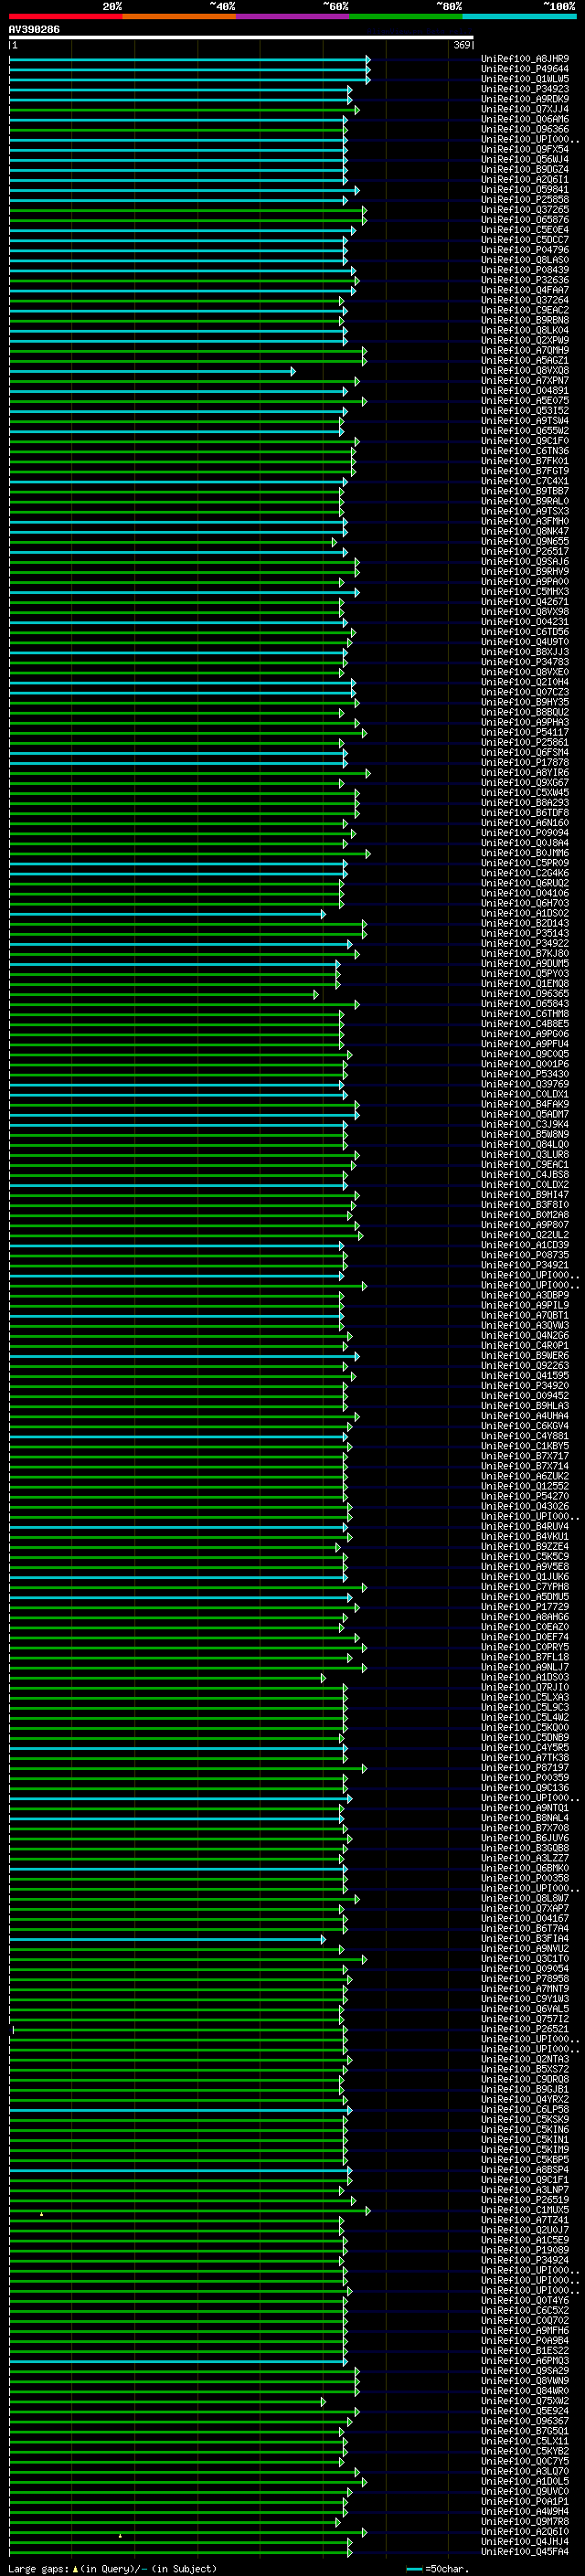Select the UniRef100_P35143 label
Image resolution: width=585 pixels, height=2576 pixels.
coord(525,933)
